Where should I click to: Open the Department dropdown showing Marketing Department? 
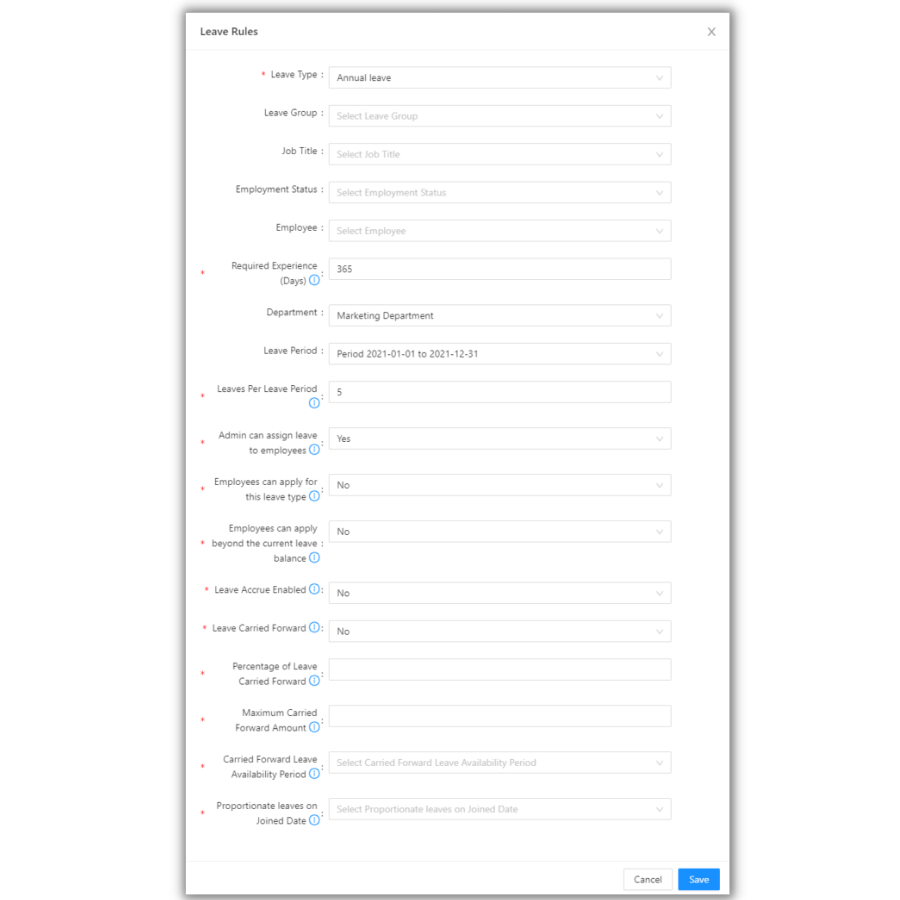(500, 315)
